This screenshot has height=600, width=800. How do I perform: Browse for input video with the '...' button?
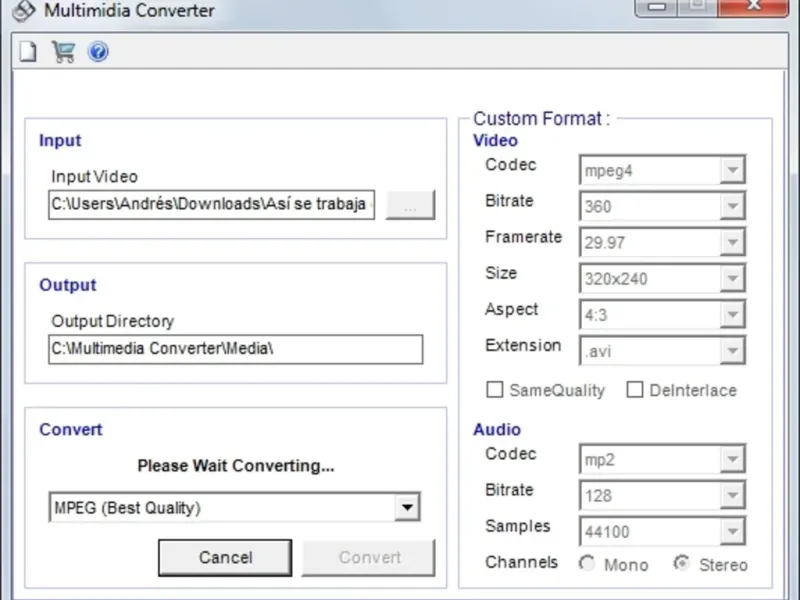click(410, 205)
